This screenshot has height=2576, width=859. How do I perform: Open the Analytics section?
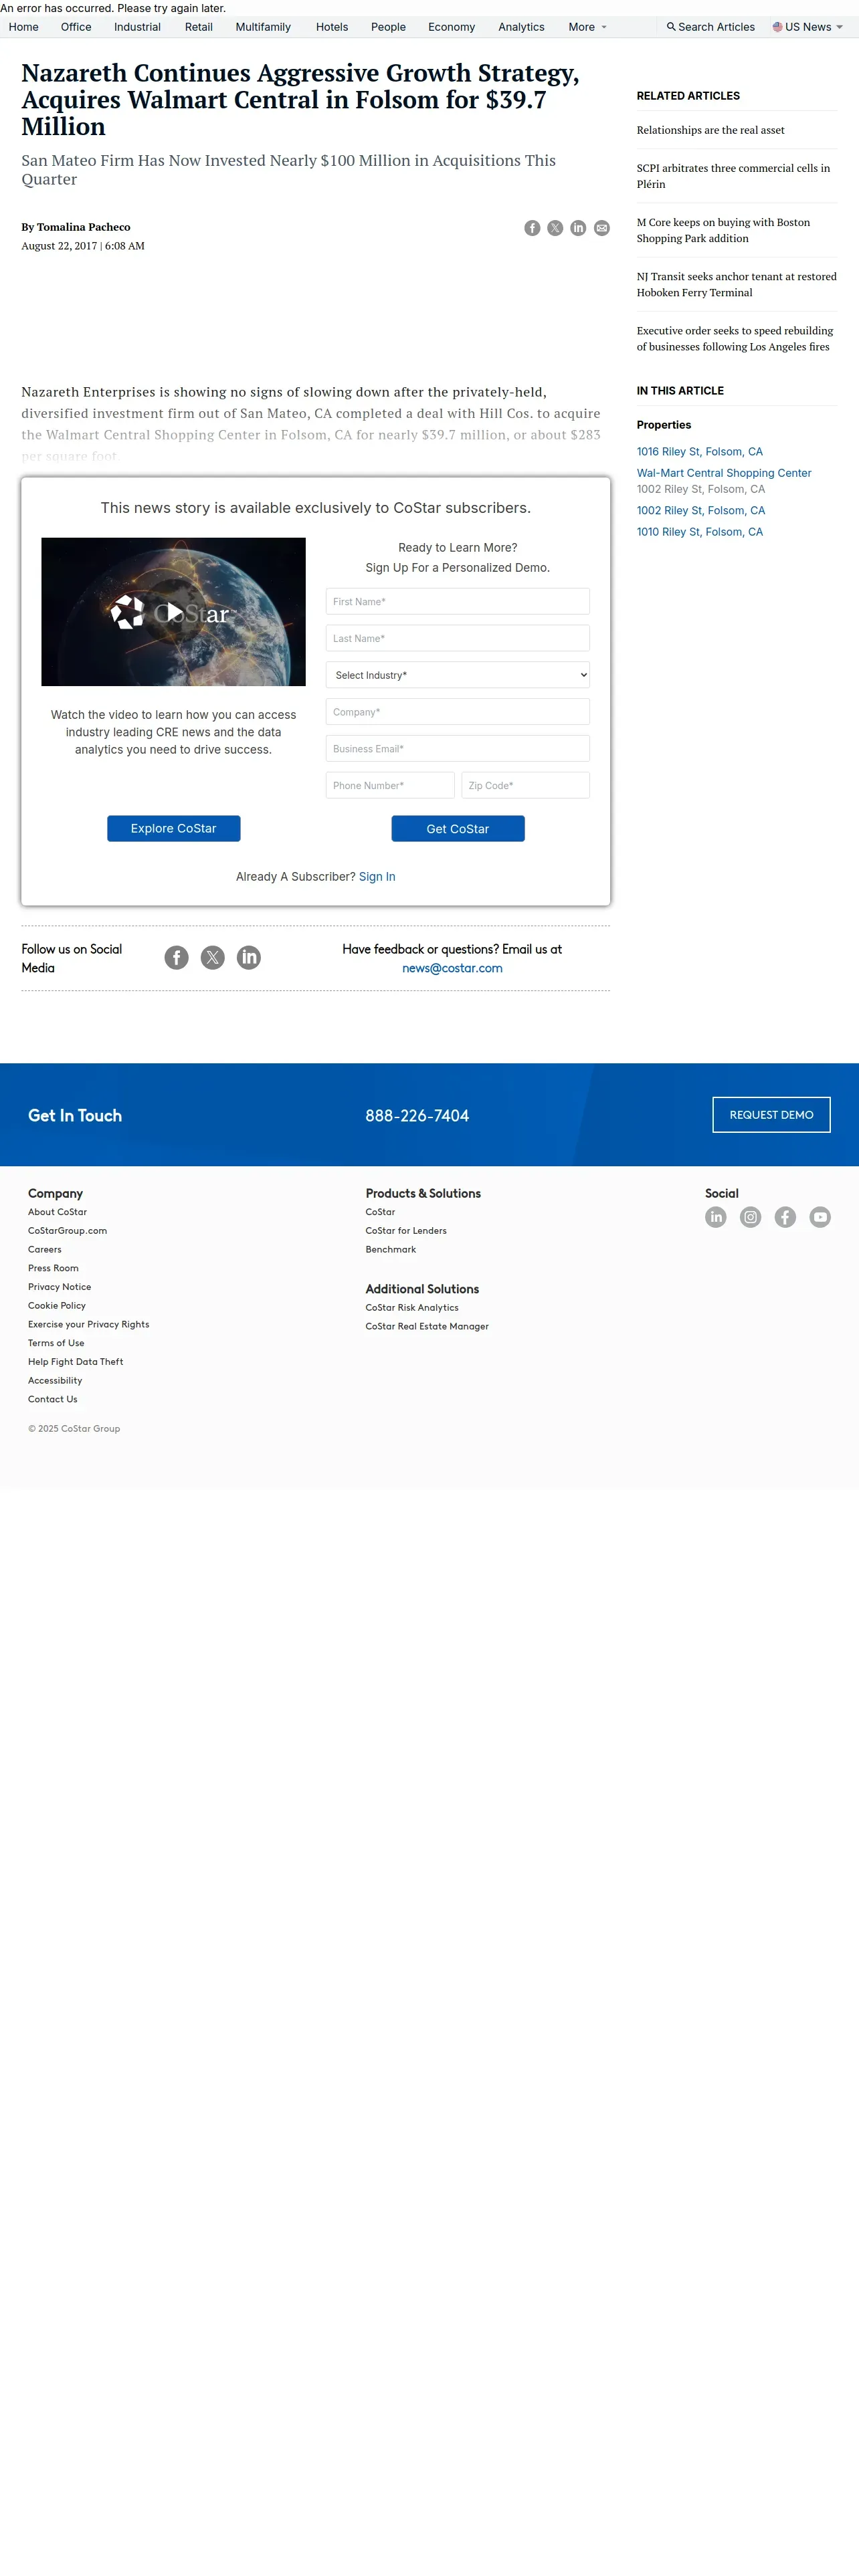point(521,27)
